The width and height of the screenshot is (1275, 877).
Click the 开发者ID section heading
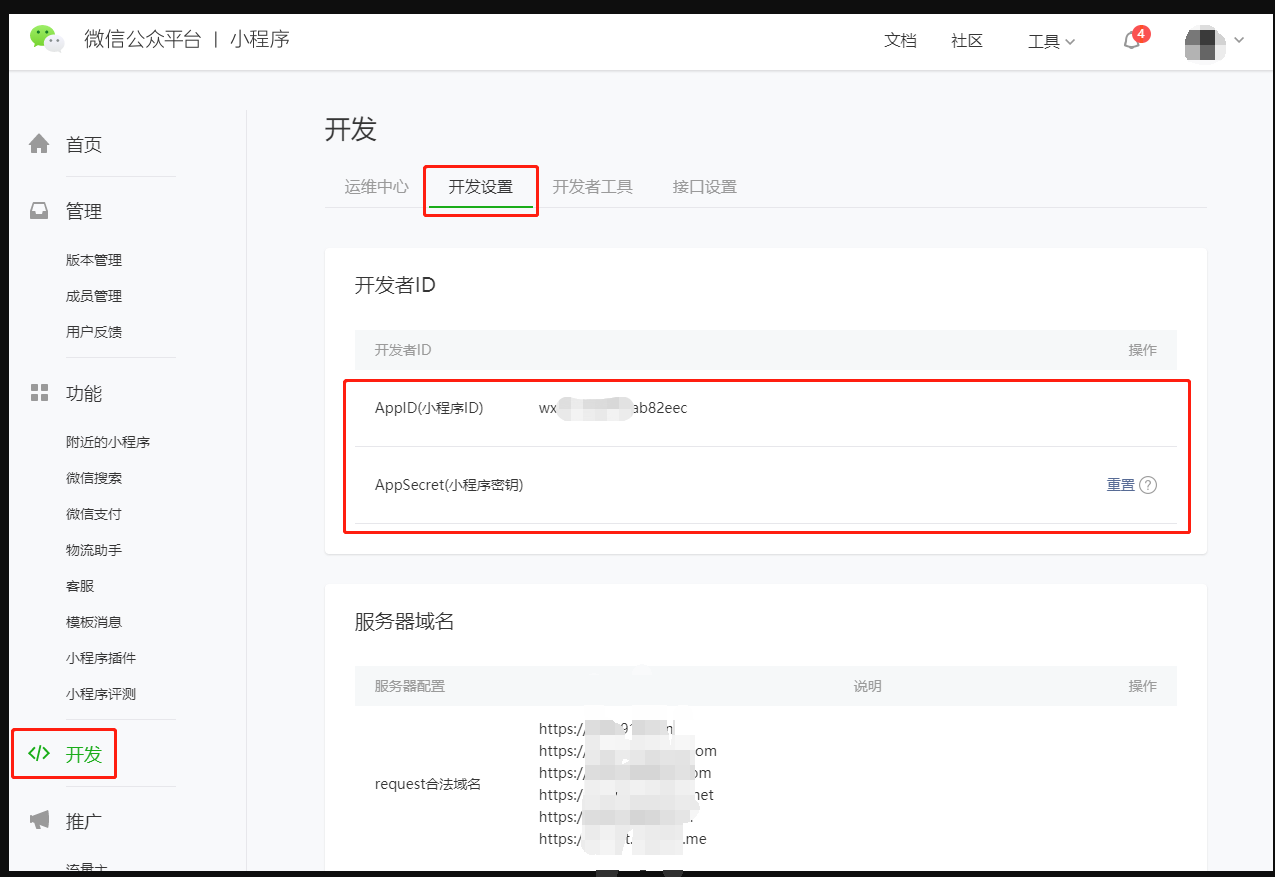[x=396, y=285]
